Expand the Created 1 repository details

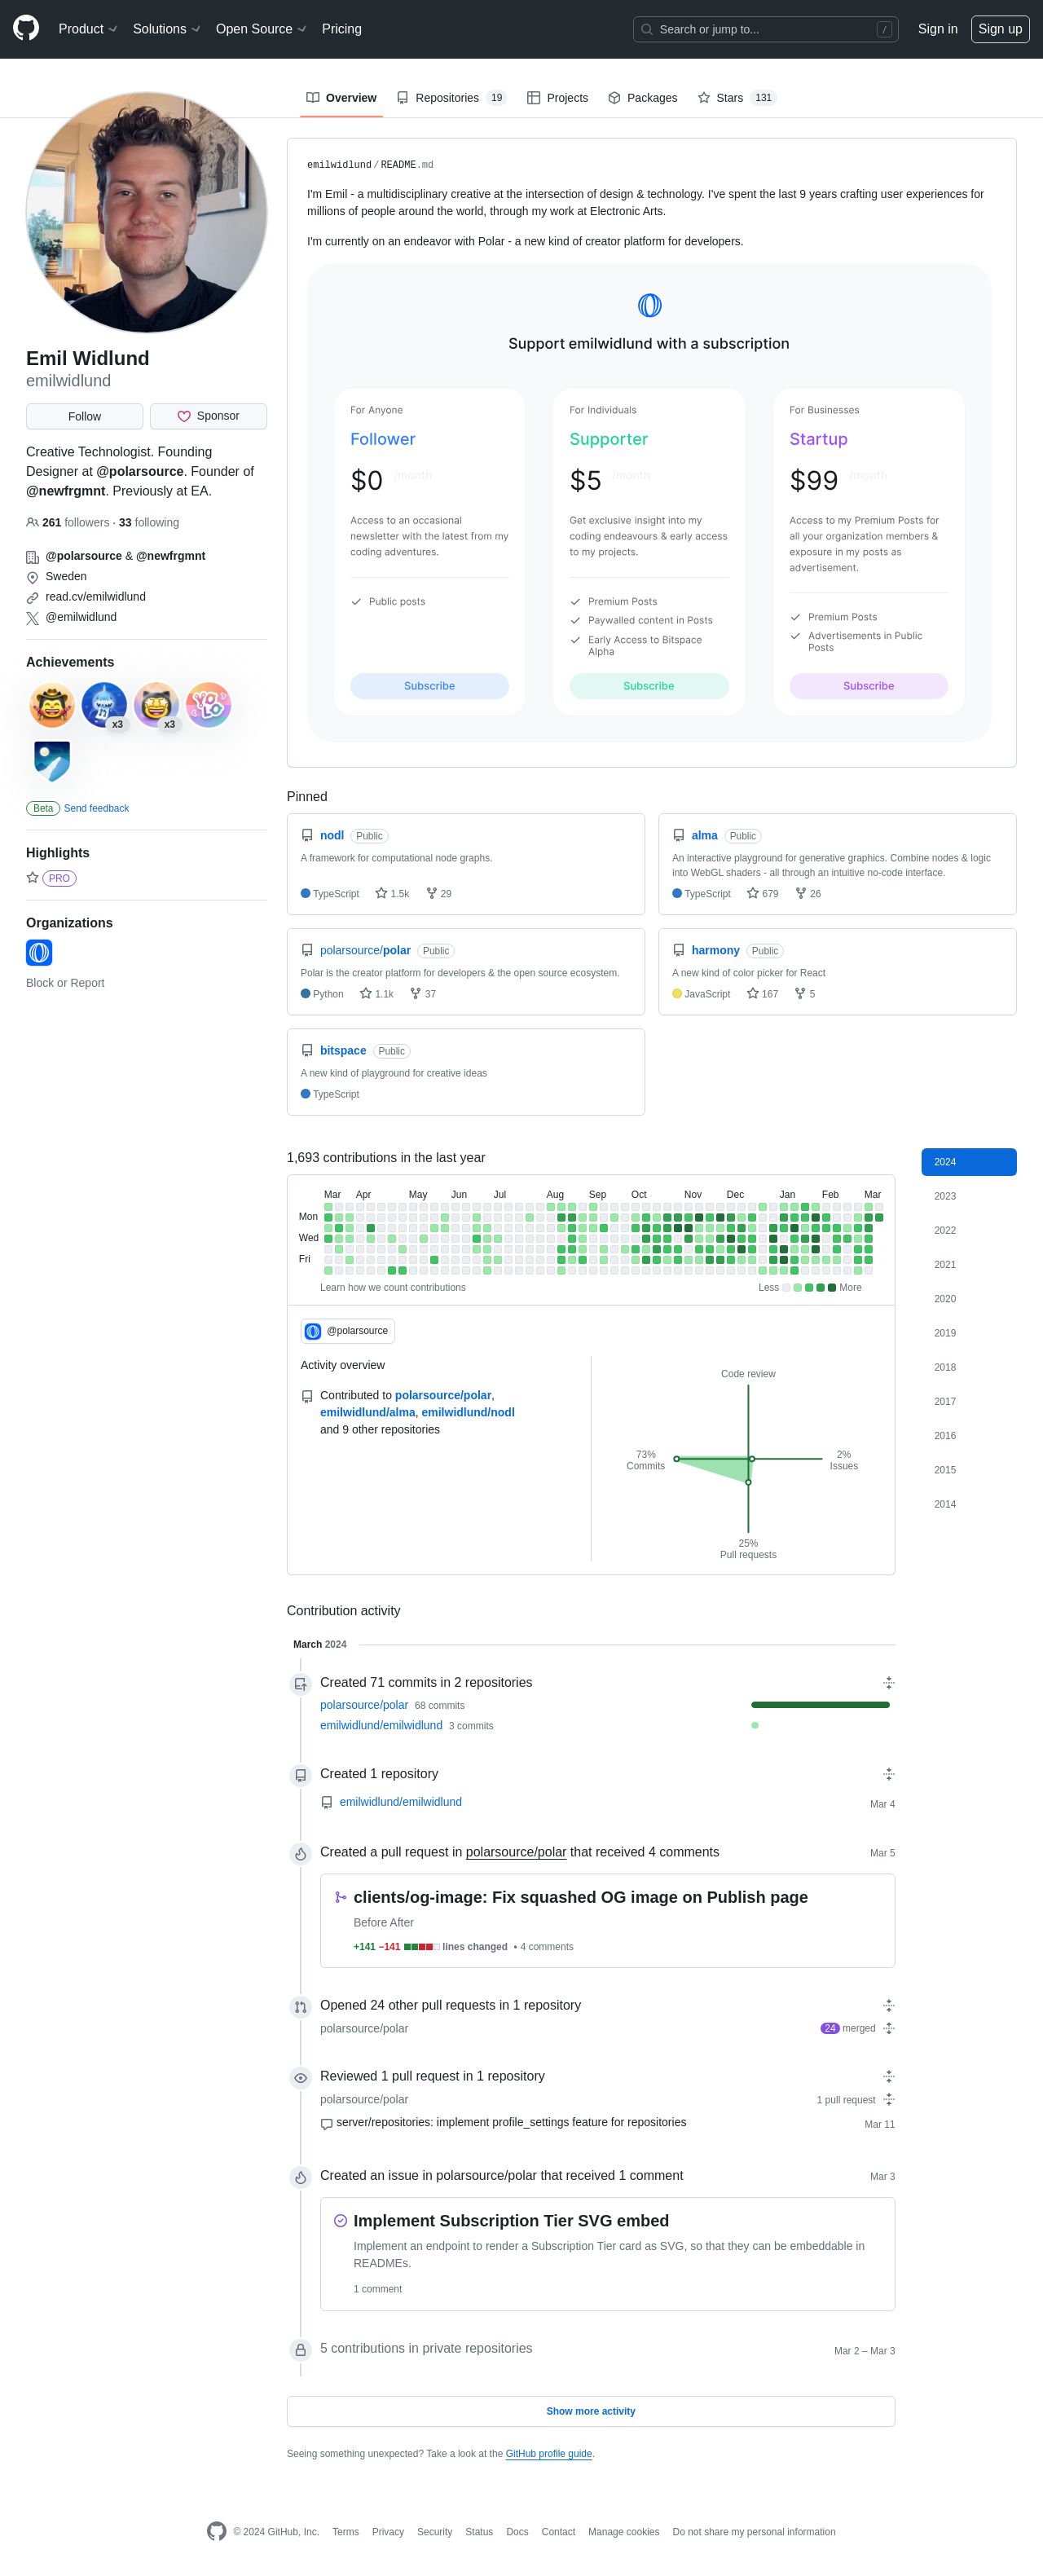[888, 1774]
